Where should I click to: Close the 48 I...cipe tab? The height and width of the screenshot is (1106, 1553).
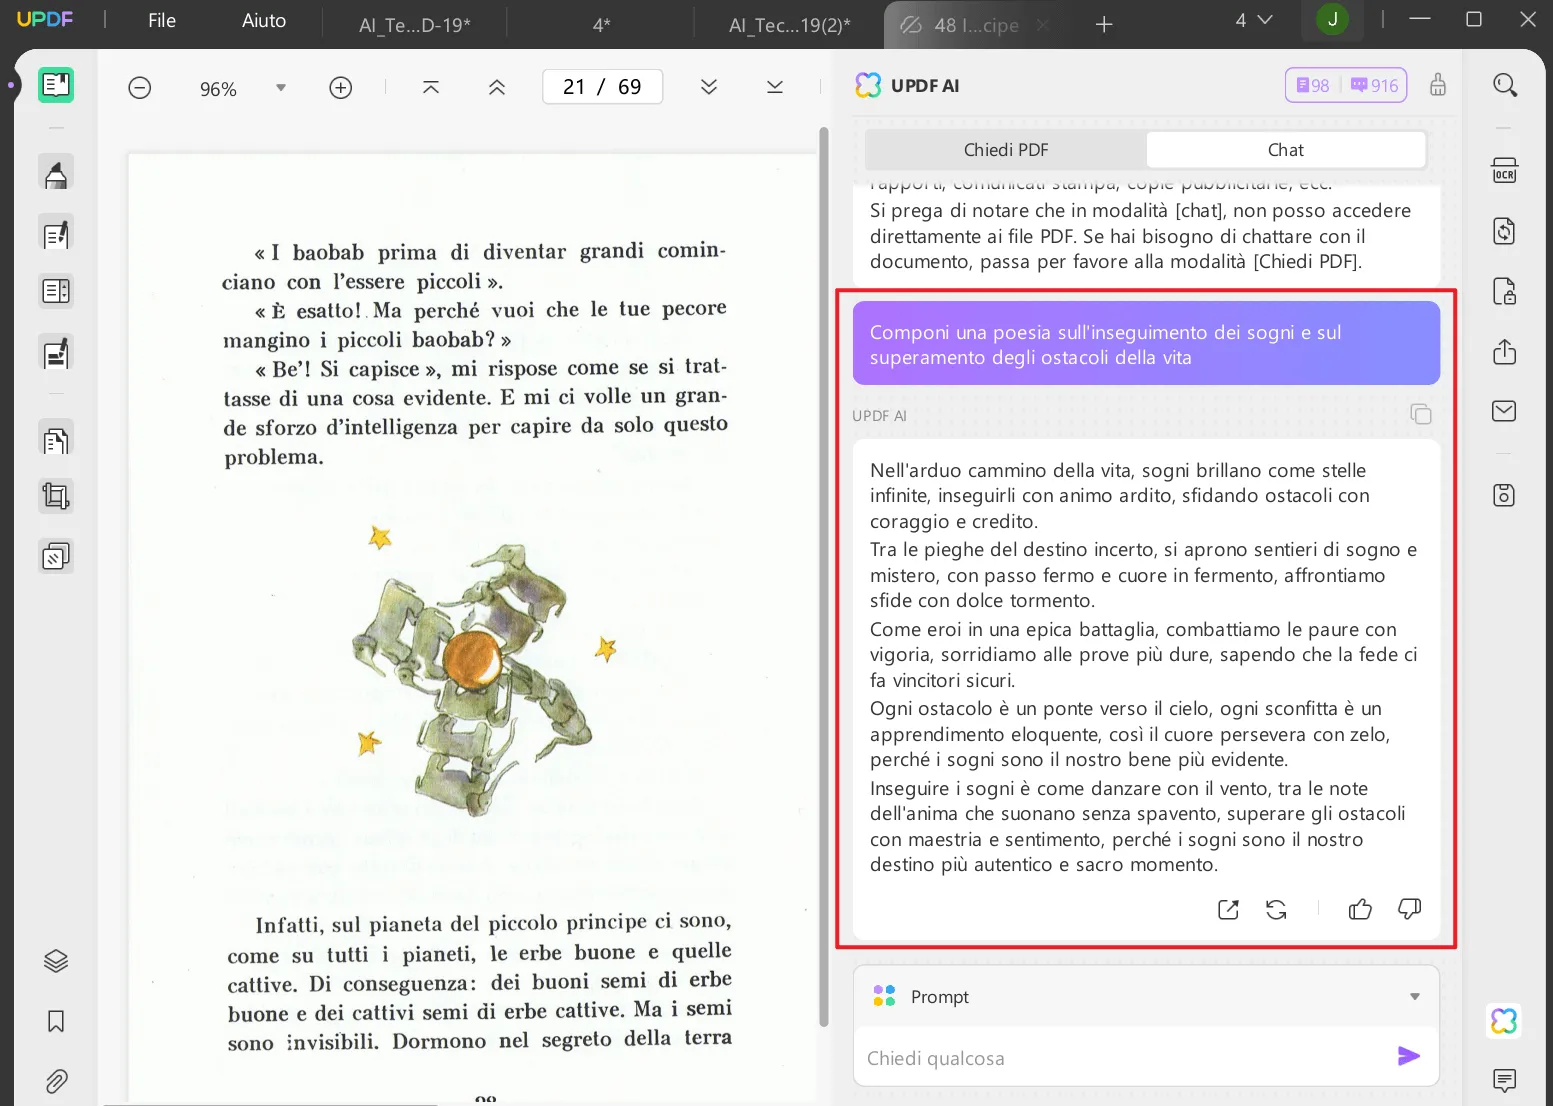pos(1043,25)
